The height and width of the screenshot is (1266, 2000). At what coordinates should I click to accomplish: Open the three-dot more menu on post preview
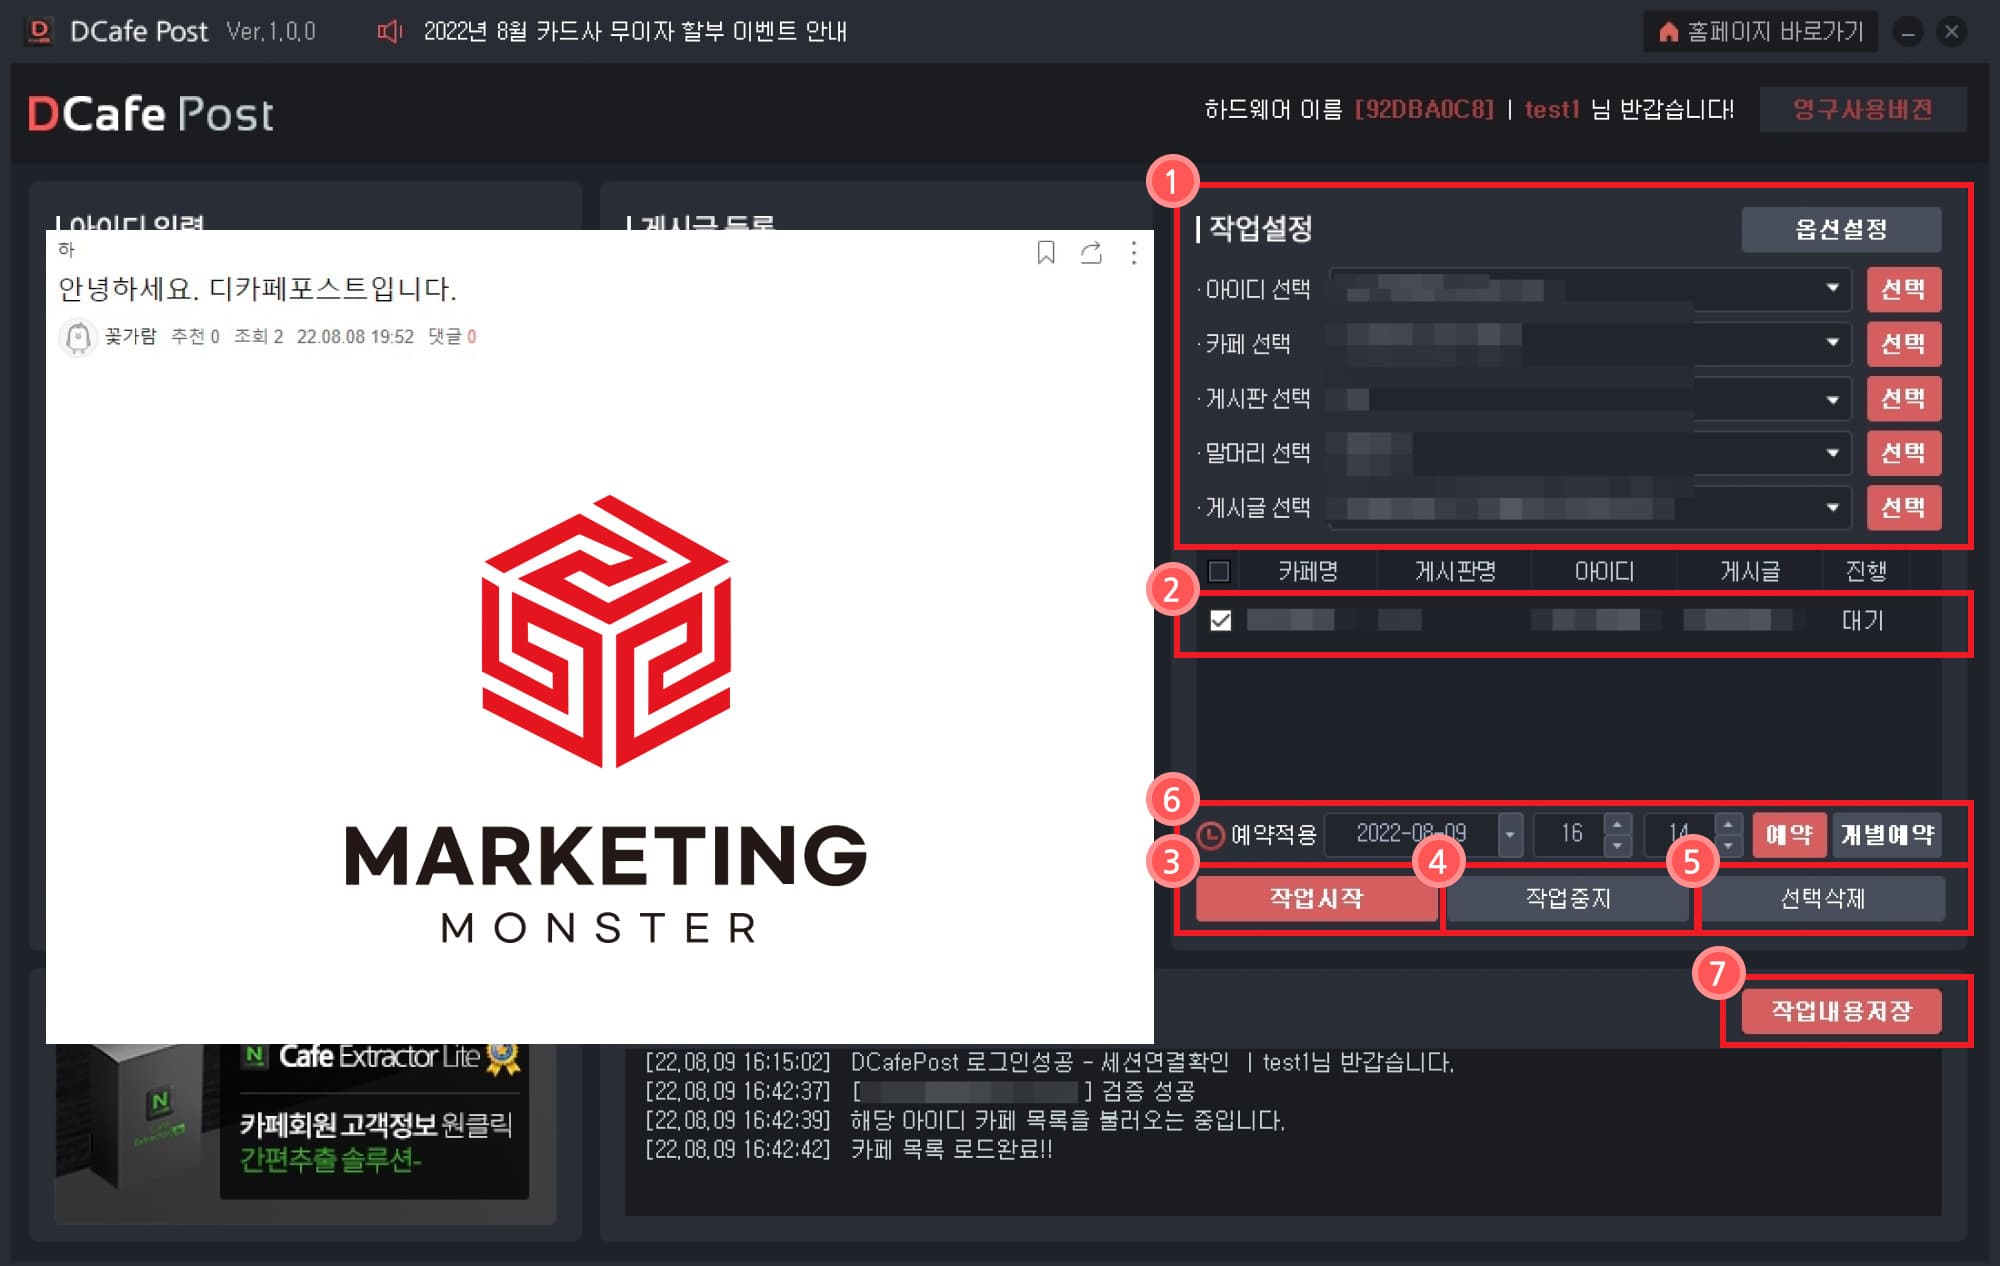coord(1133,253)
